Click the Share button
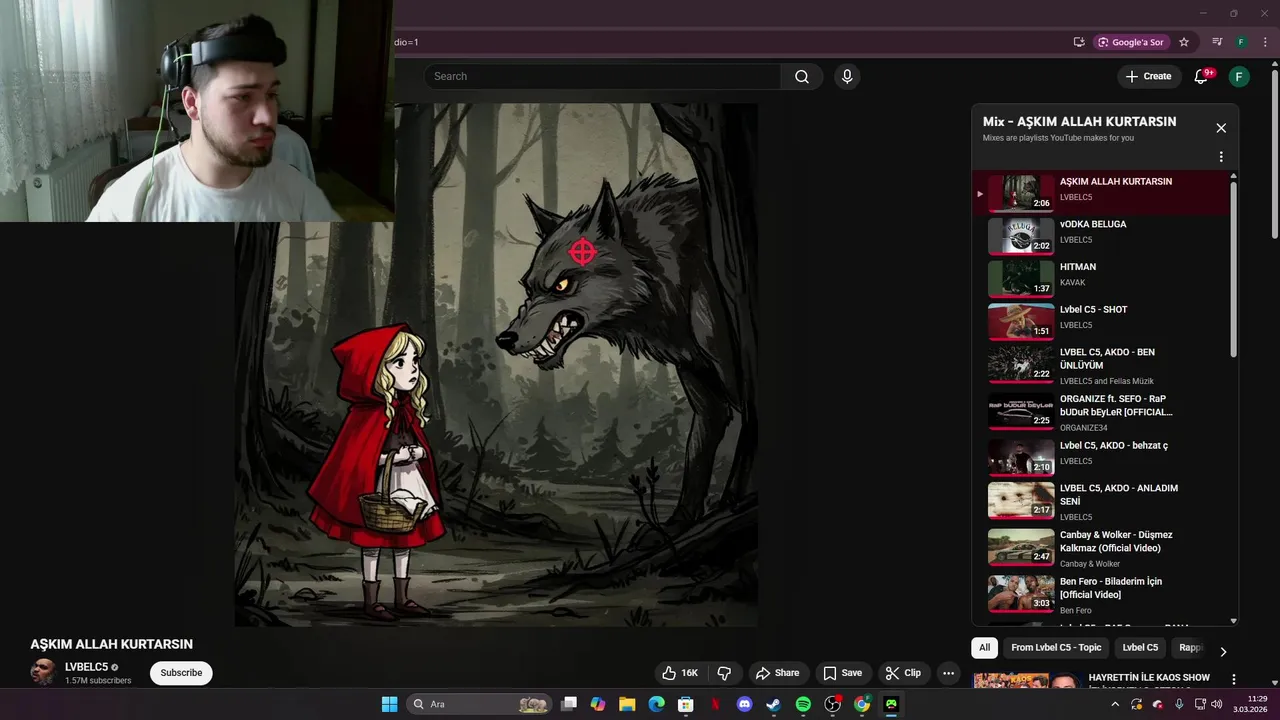1280x720 pixels. [x=777, y=673]
